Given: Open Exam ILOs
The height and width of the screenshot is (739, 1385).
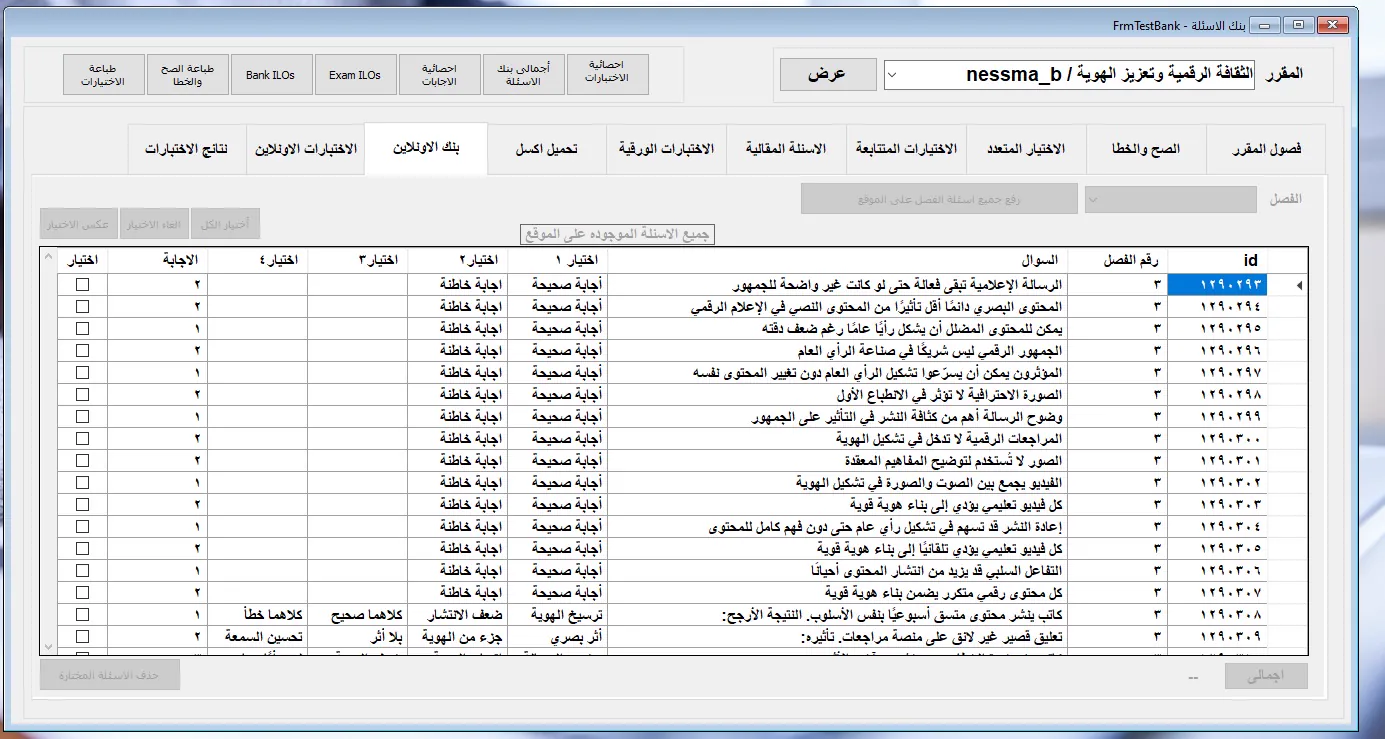Looking at the screenshot, I should (355, 74).
